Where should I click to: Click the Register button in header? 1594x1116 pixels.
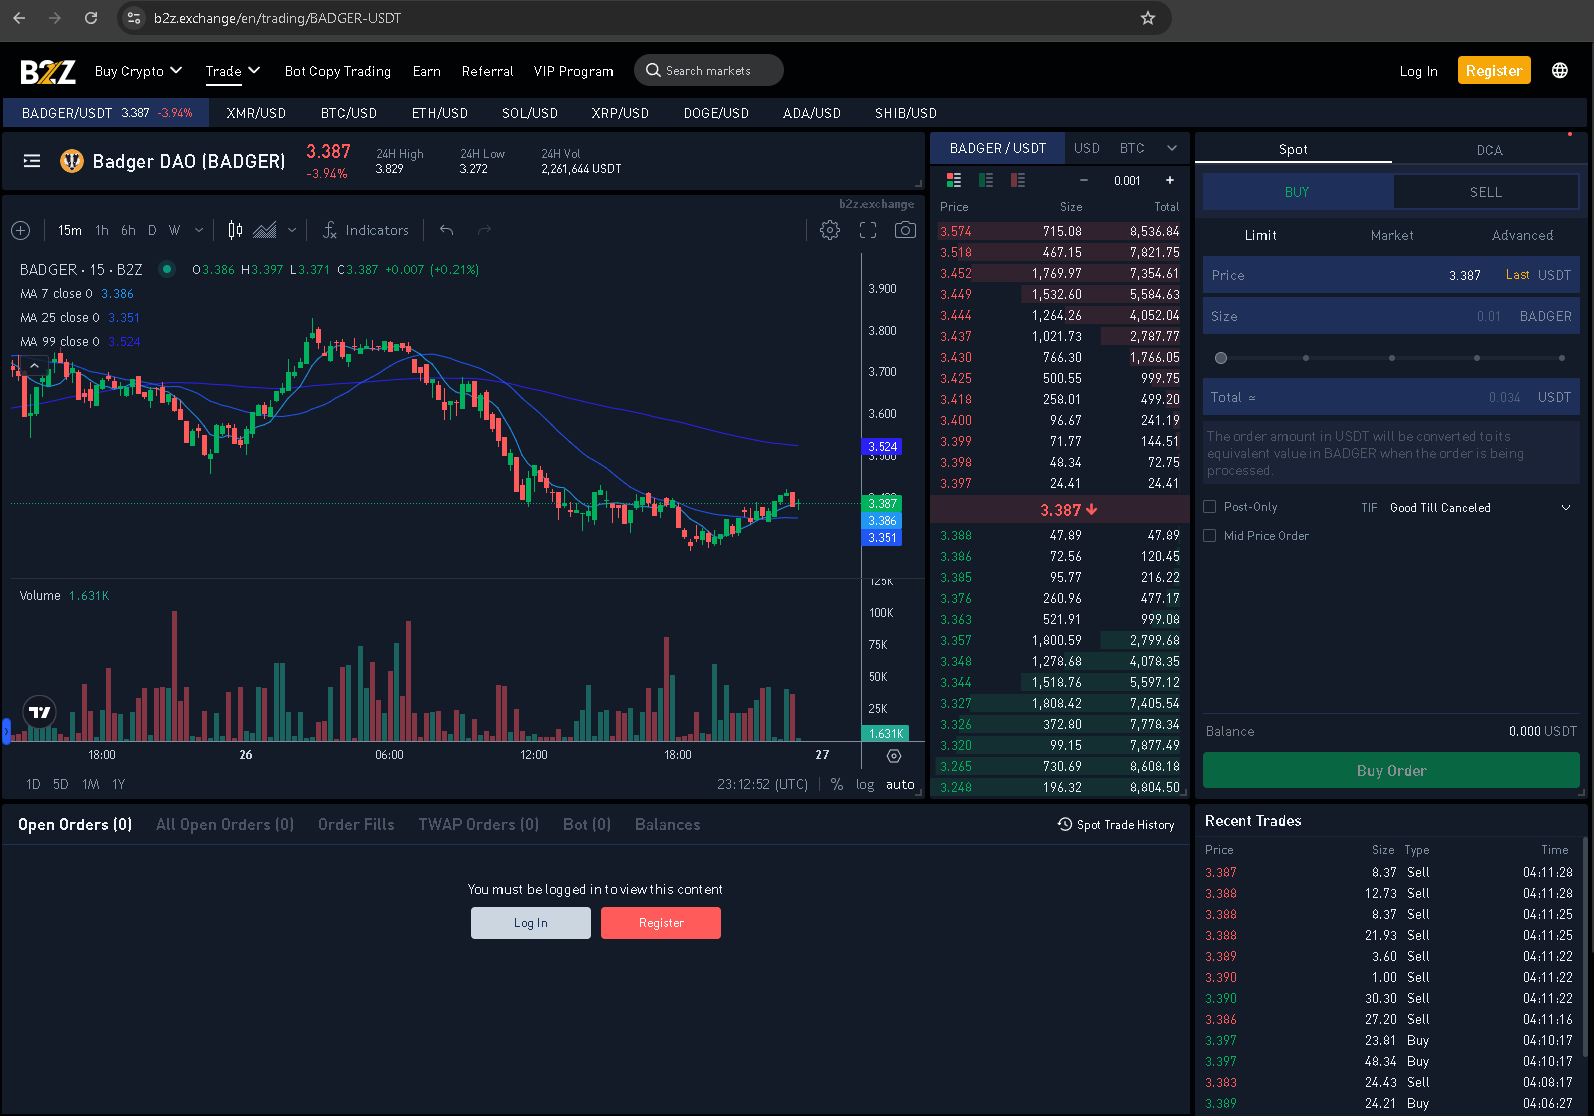pyautogui.click(x=1494, y=70)
